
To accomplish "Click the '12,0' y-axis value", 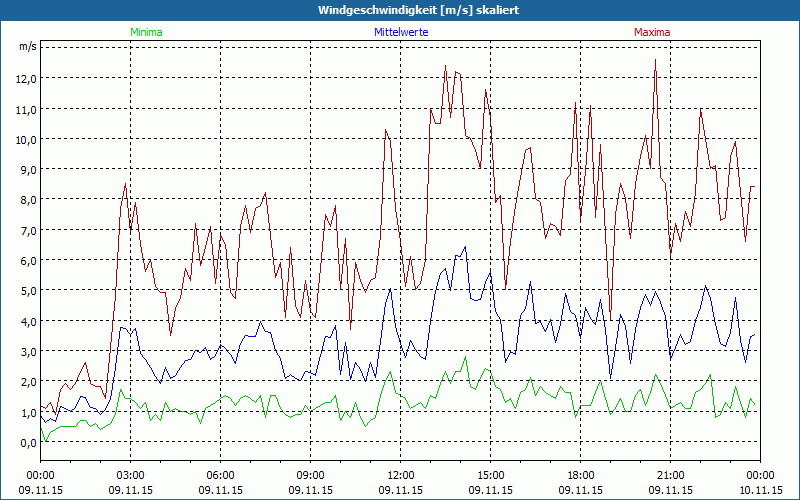I will click(x=28, y=79).
